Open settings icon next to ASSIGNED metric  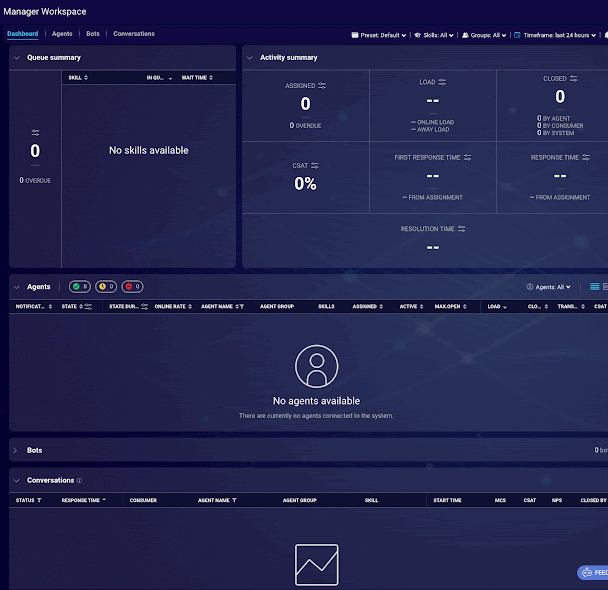(322, 86)
